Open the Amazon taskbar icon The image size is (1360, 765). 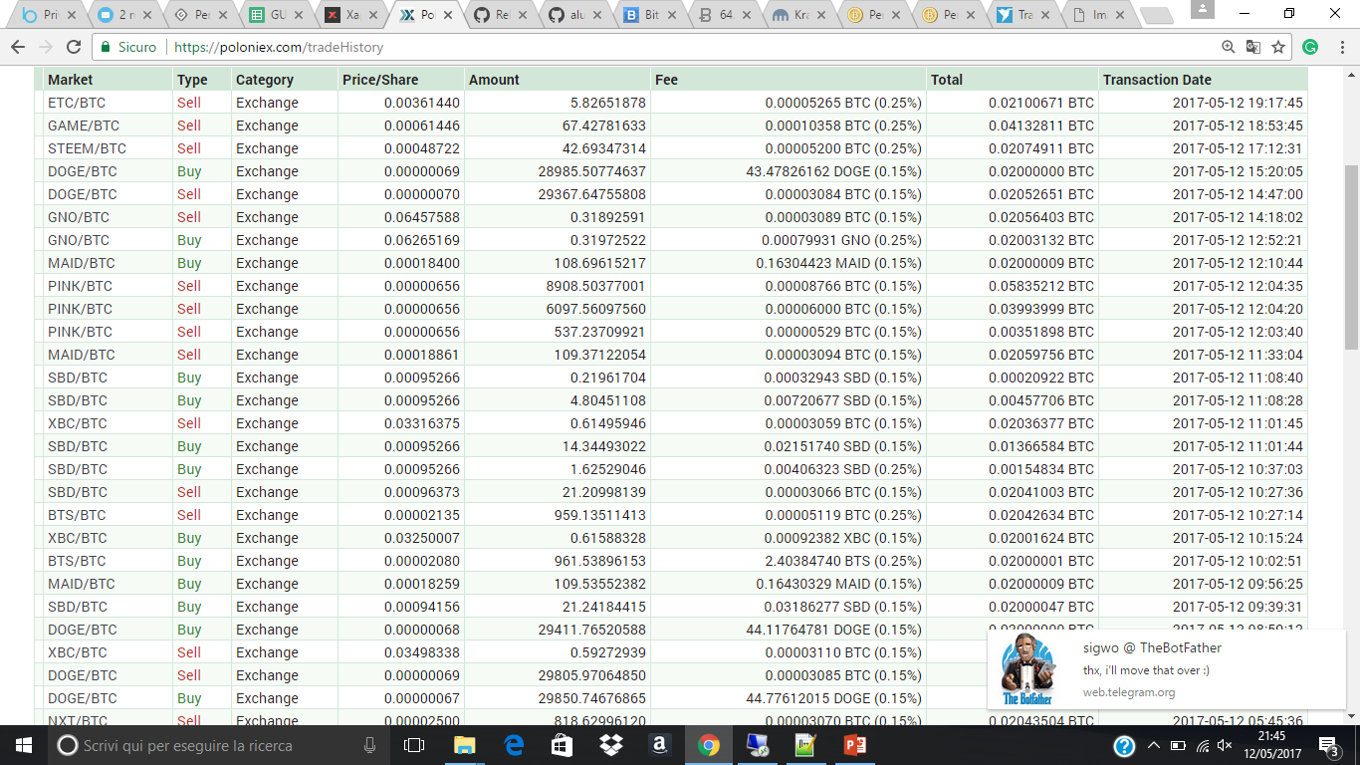(659, 745)
